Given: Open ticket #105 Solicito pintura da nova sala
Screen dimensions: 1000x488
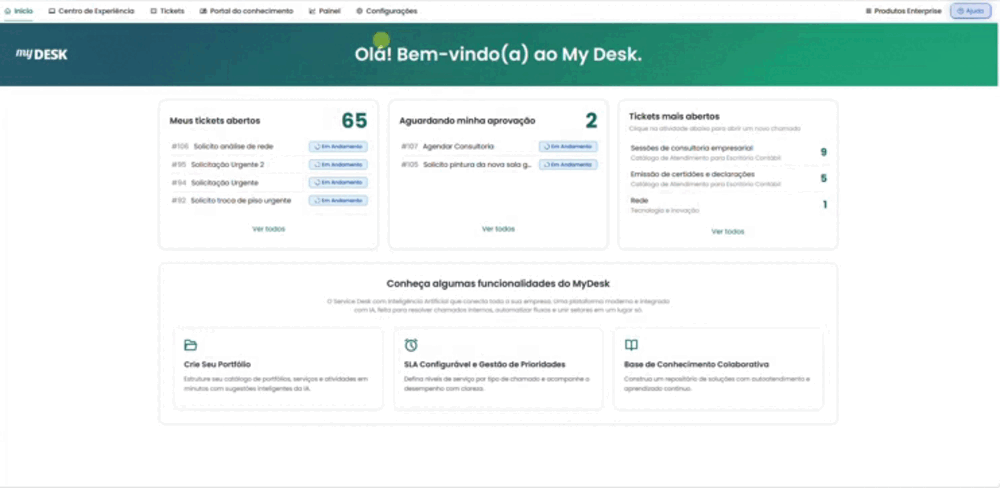Looking at the screenshot, I should [x=499, y=165].
